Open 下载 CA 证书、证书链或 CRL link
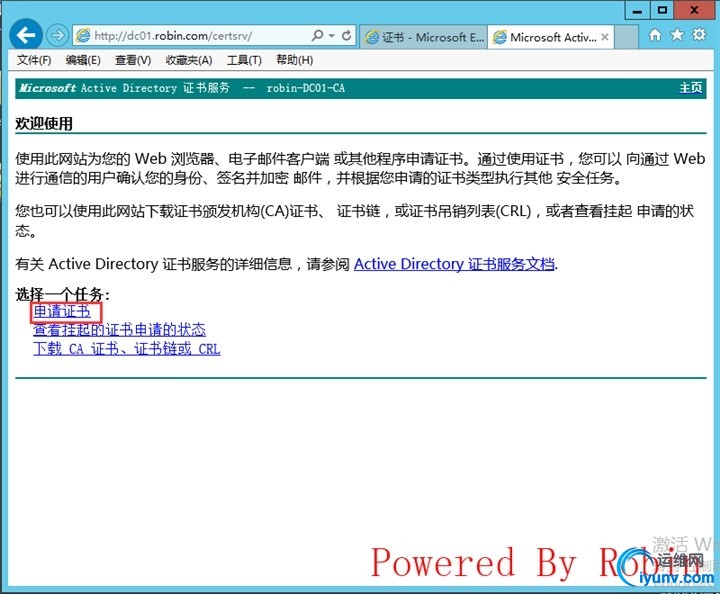 pyautogui.click(x=127, y=349)
